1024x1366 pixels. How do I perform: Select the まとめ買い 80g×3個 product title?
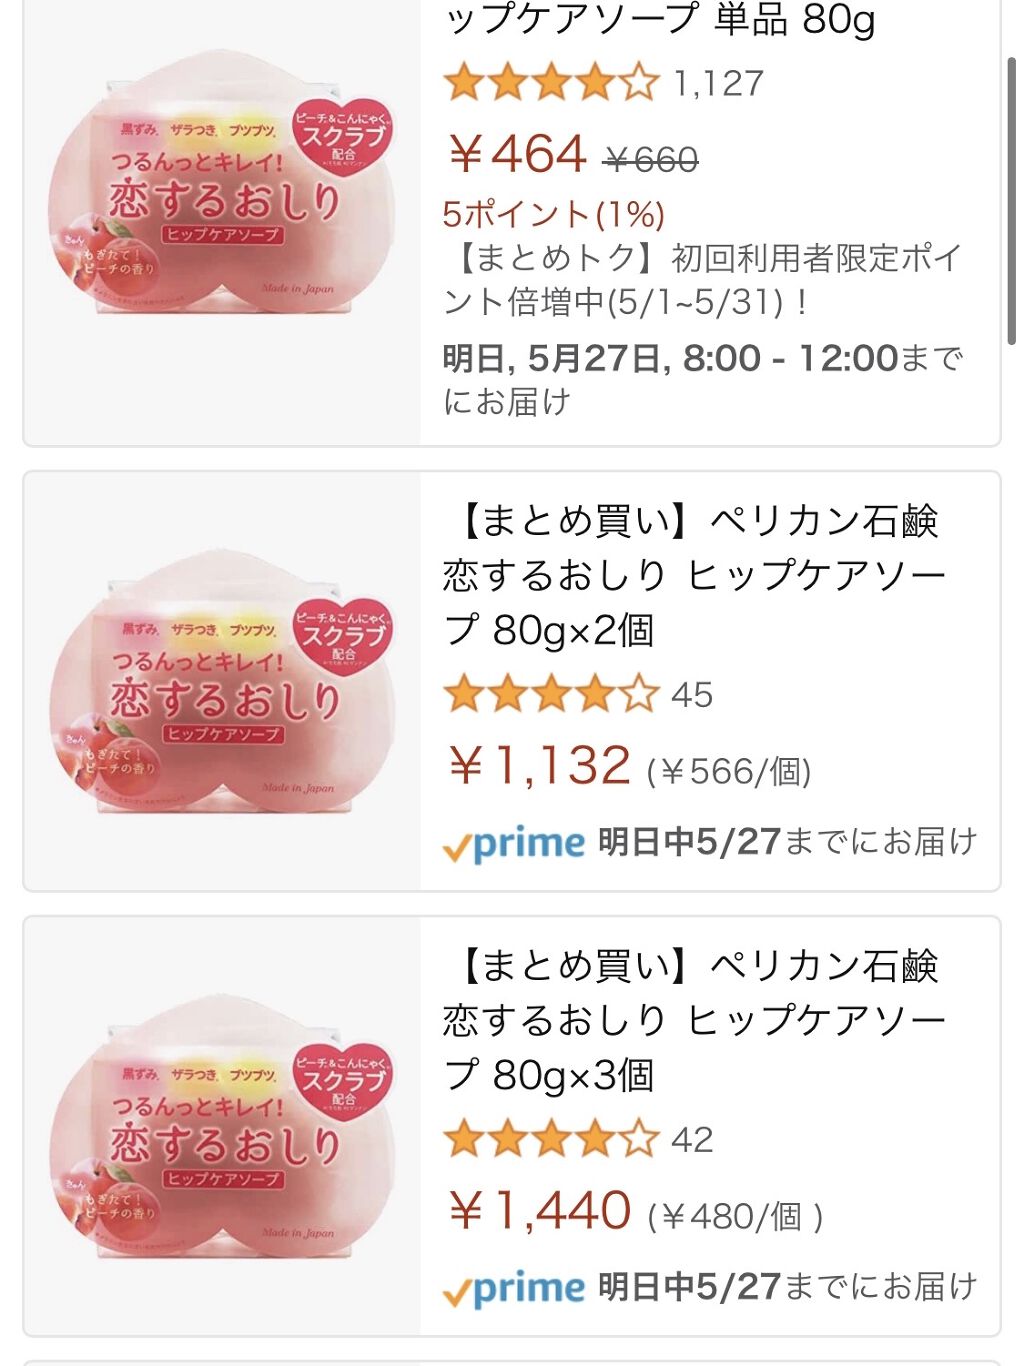694,1020
